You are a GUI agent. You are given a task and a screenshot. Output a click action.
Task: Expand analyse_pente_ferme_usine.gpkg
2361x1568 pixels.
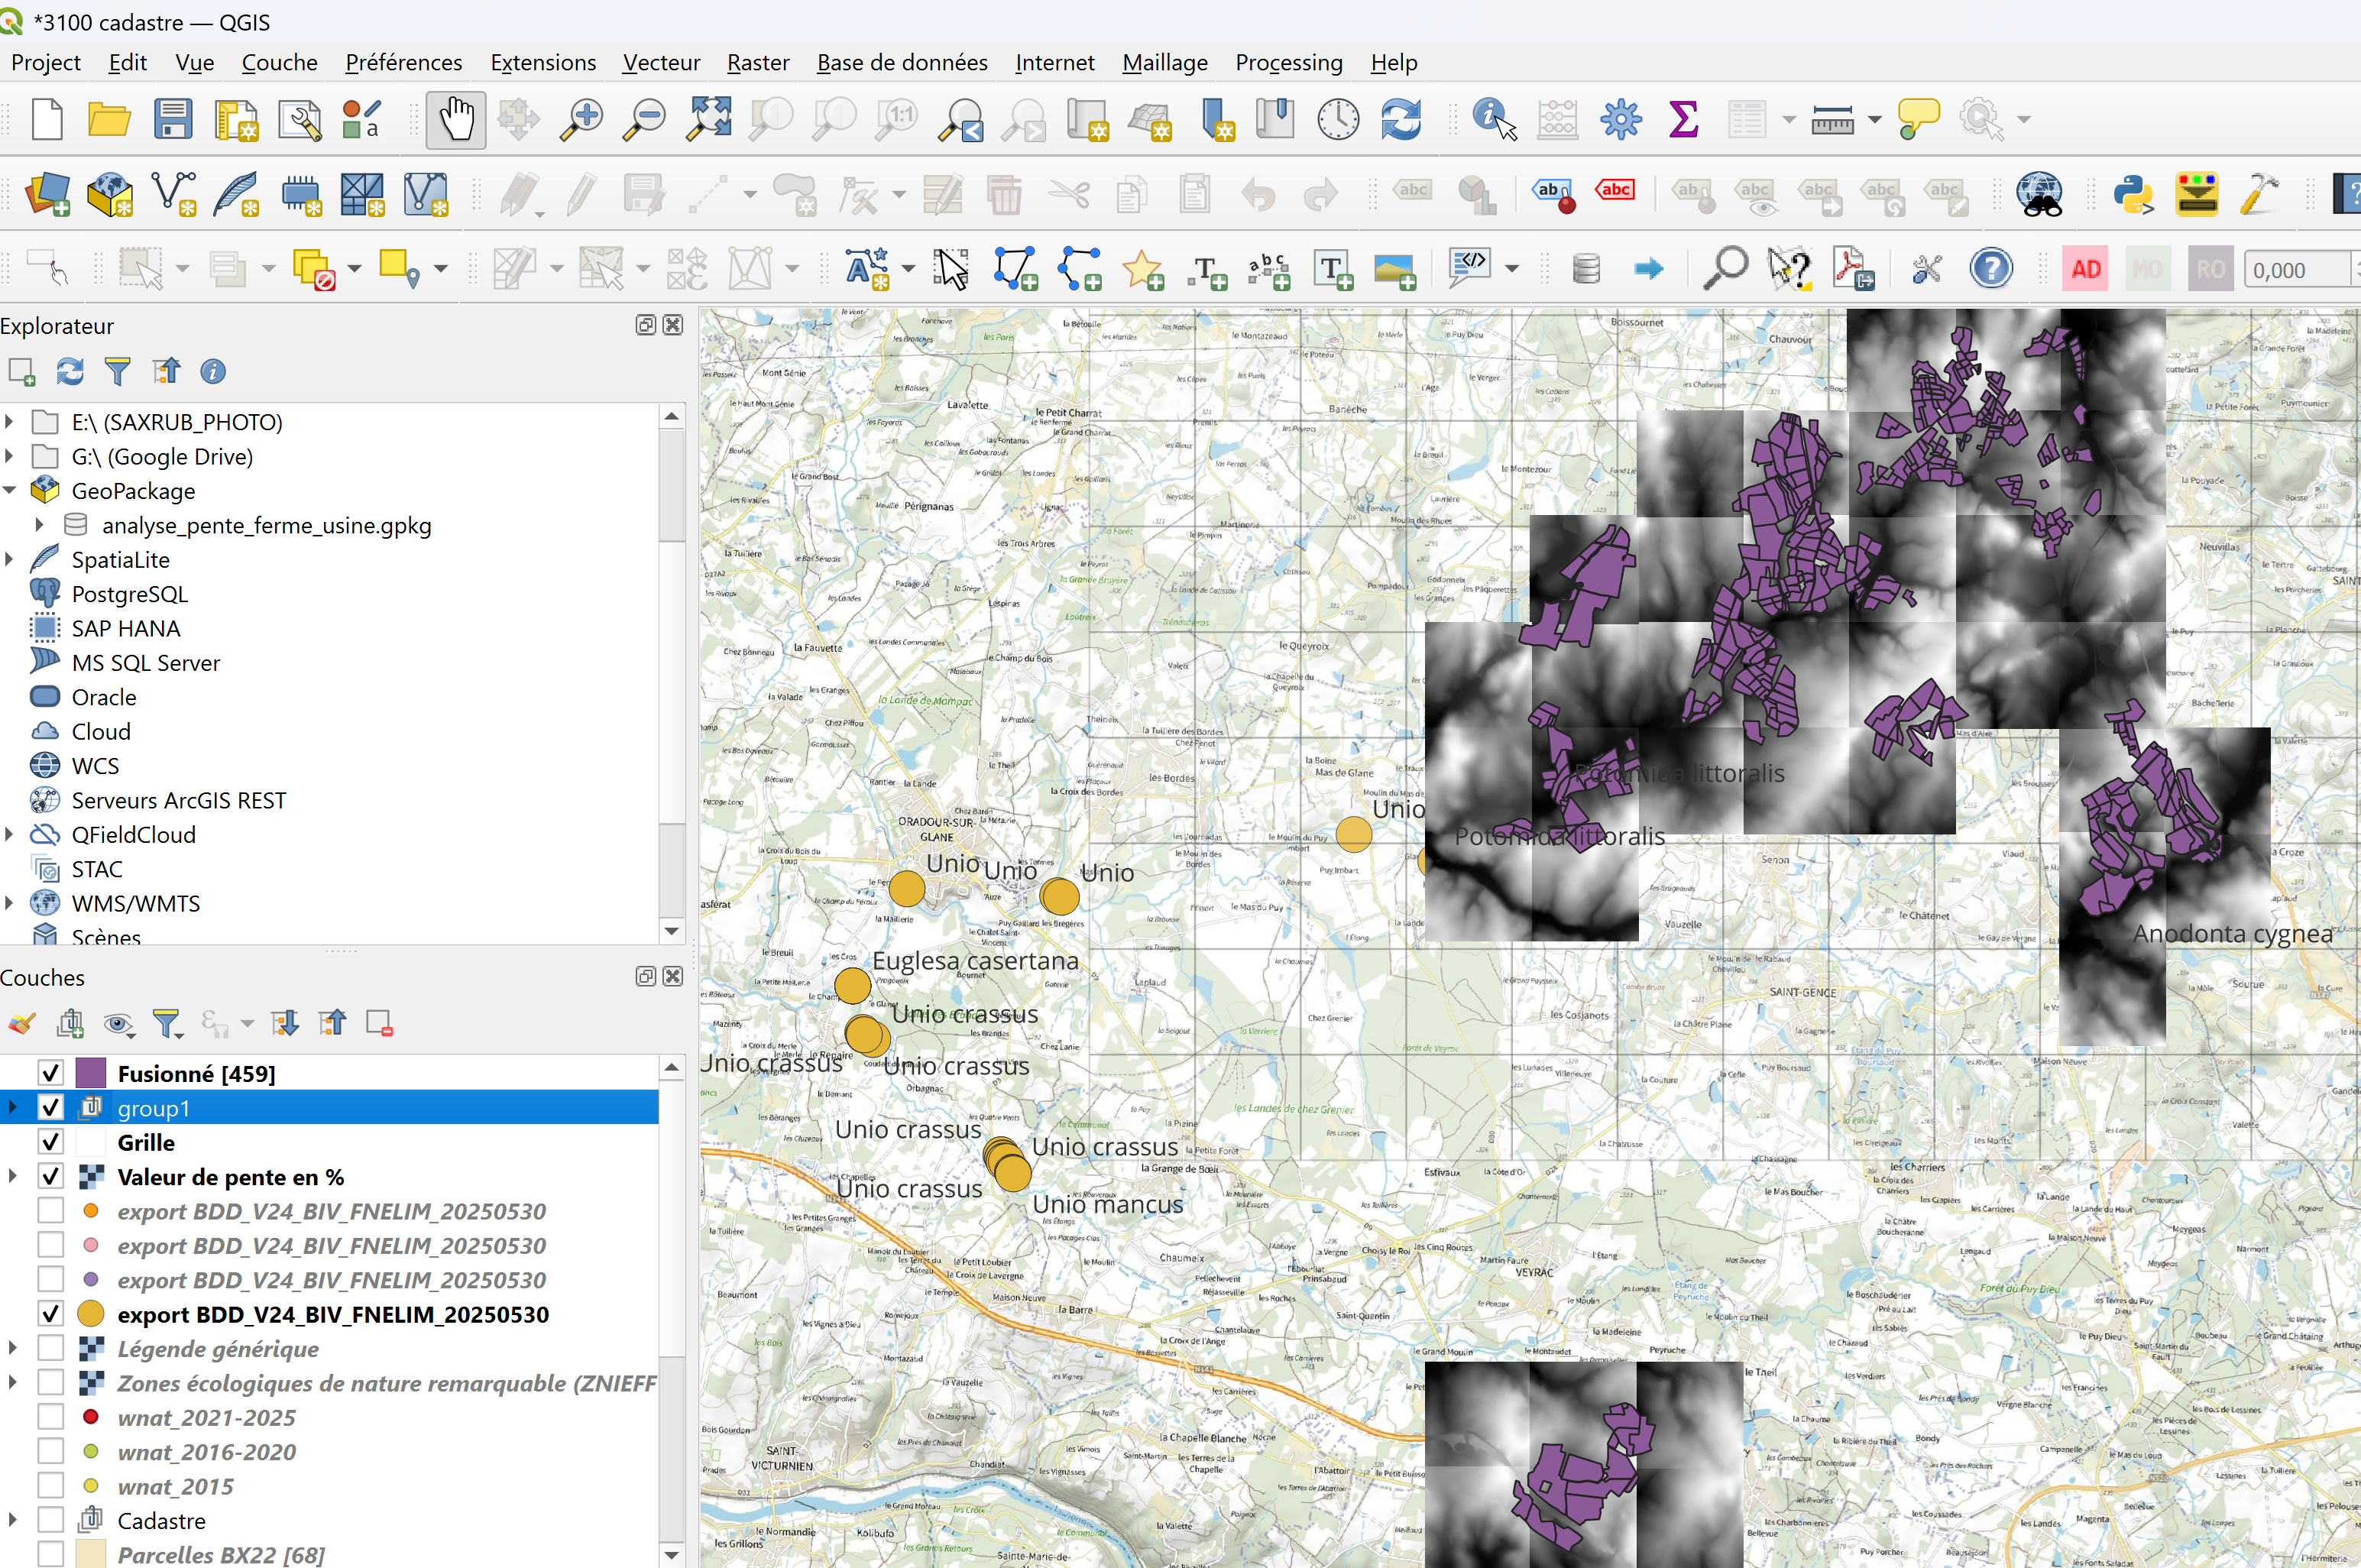(x=40, y=525)
